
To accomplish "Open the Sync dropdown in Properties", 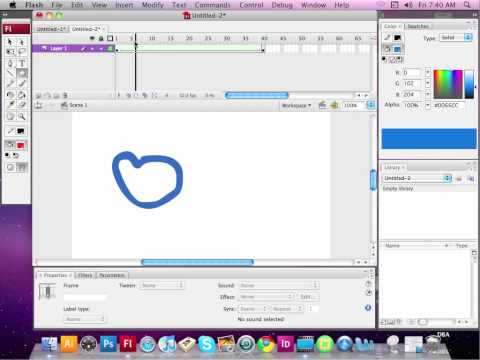I will click(x=254, y=309).
